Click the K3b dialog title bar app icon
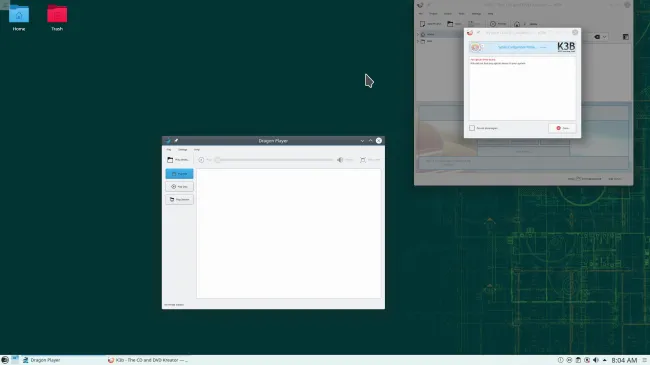The width and height of the screenshot is (650, 365). coord(470,32)
